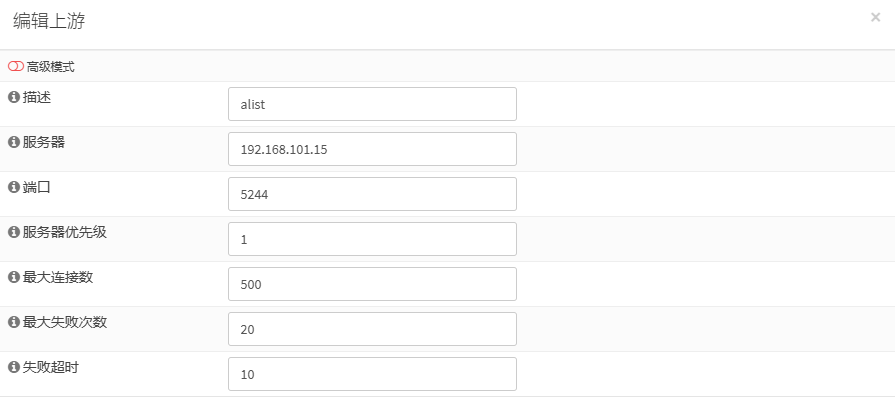This screenshot has height=398, width=895.
Task: Select the 失败超时 field showing 10
Action: [x=372, y=374]
